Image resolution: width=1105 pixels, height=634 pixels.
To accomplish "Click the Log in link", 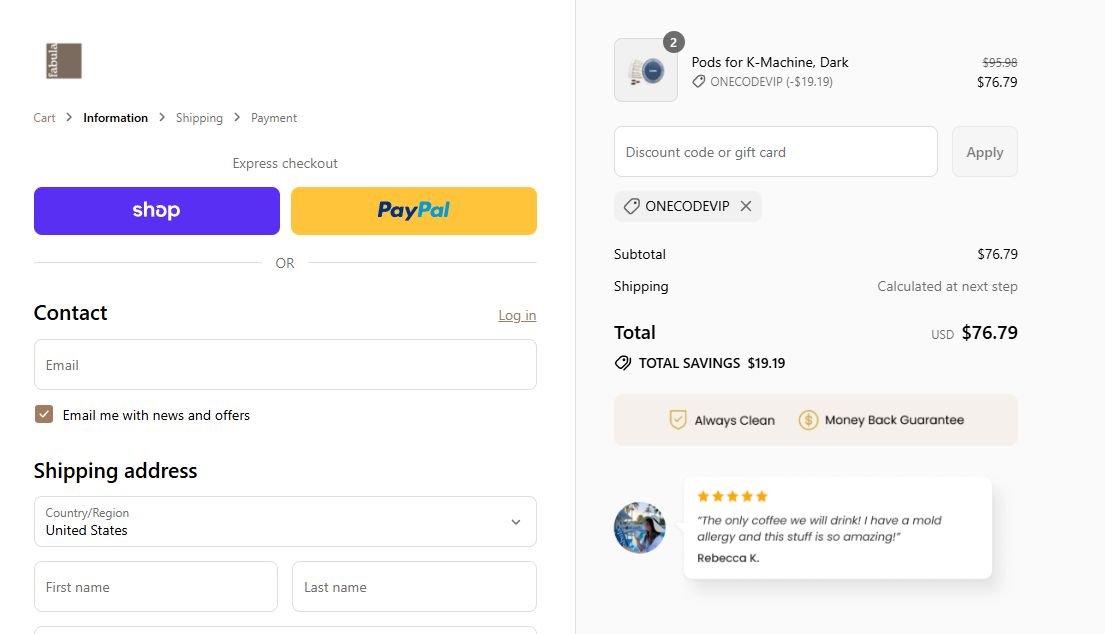I will click(517, 315).
